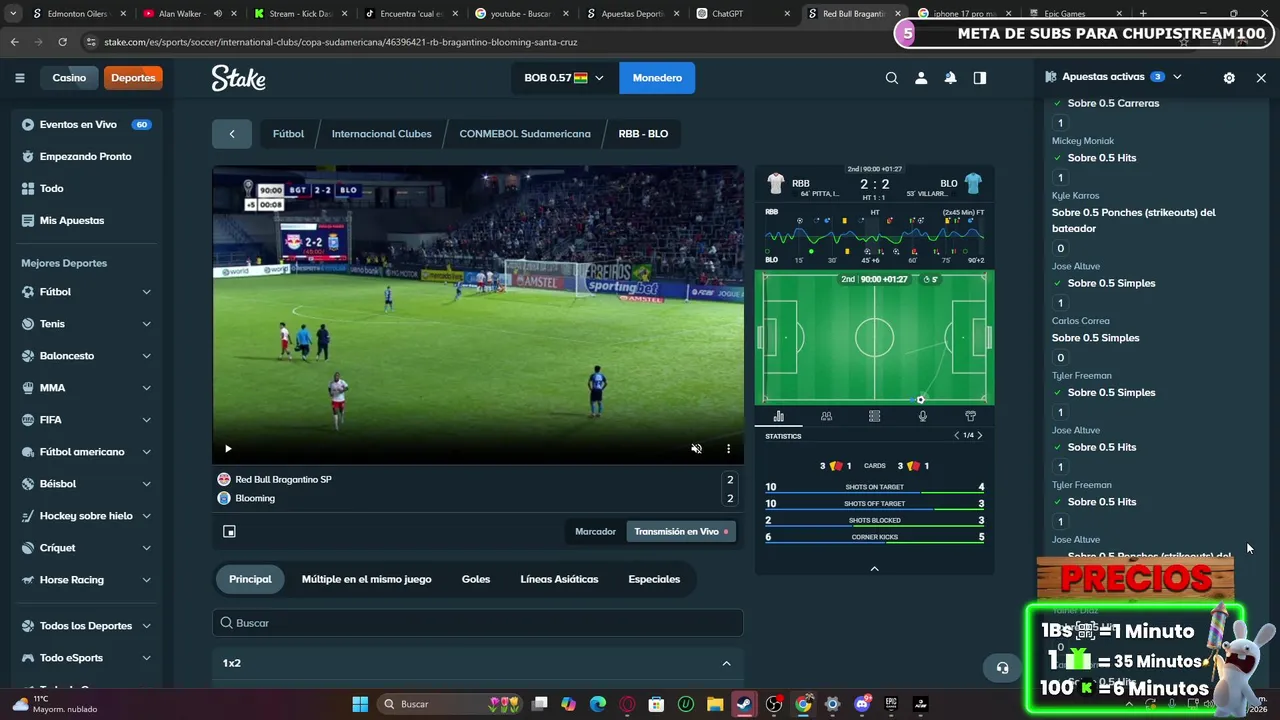Toggle the bet slip sidebar icon
Viewport: 1280px width, 720px height.
point(980,78)
